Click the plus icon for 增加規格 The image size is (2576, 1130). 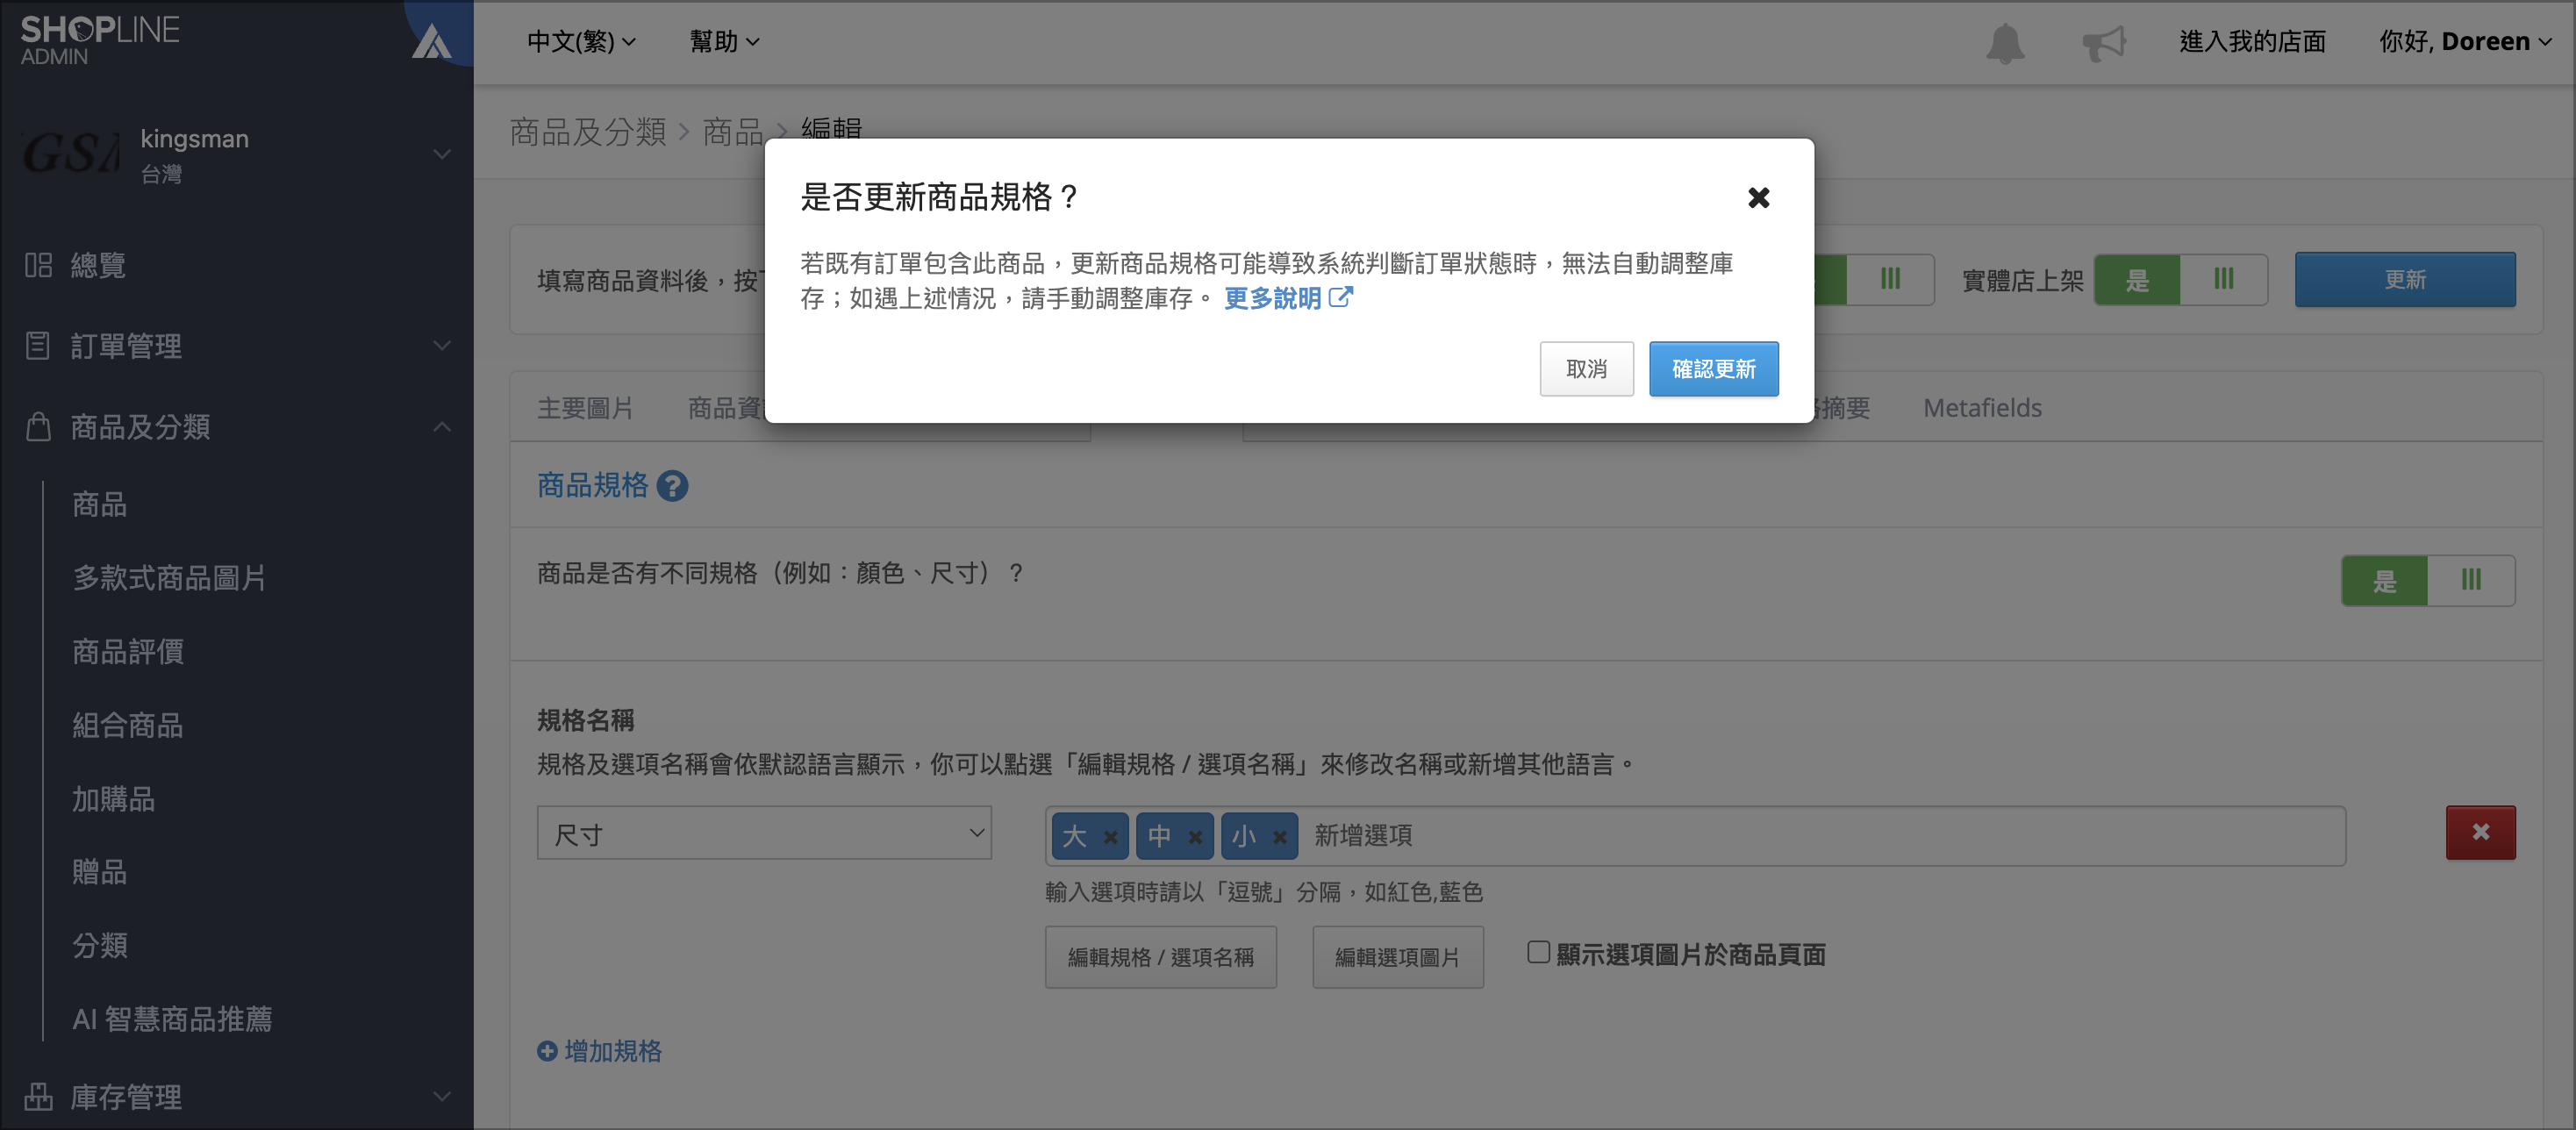(547, 1051)
